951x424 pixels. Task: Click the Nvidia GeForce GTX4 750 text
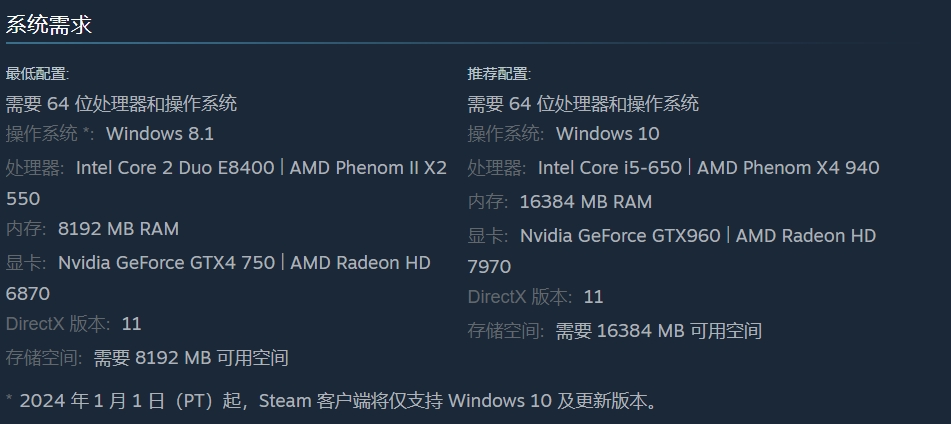coord(166,263)
